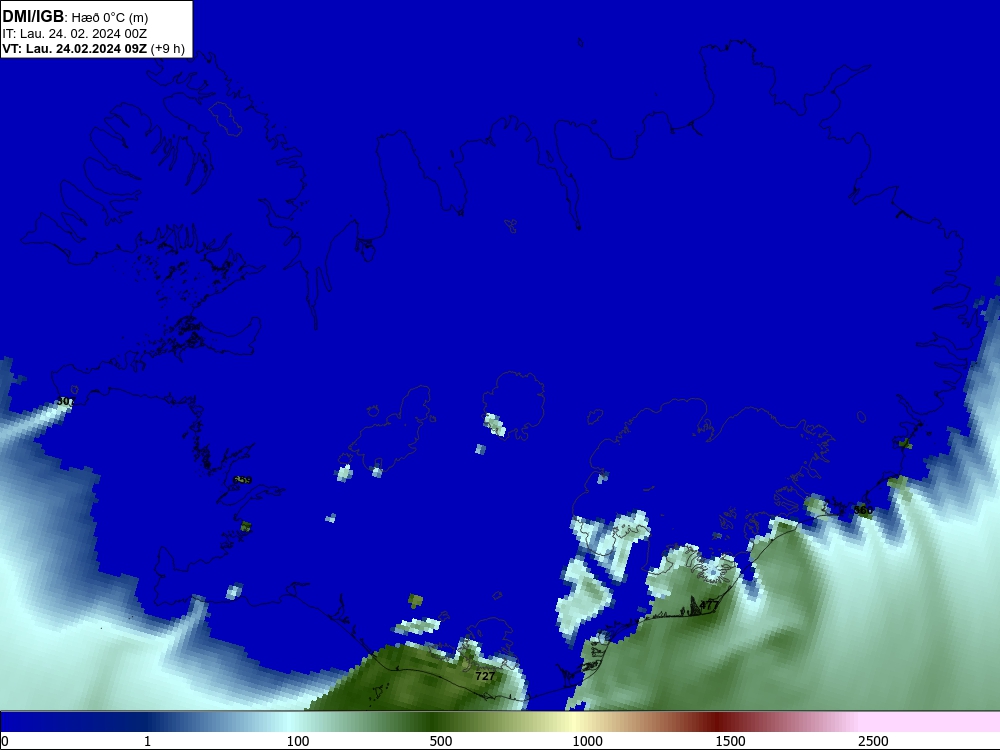Click the legend tick label 0
Viewport: 1000px width, 750px height.
coord(5,741)
